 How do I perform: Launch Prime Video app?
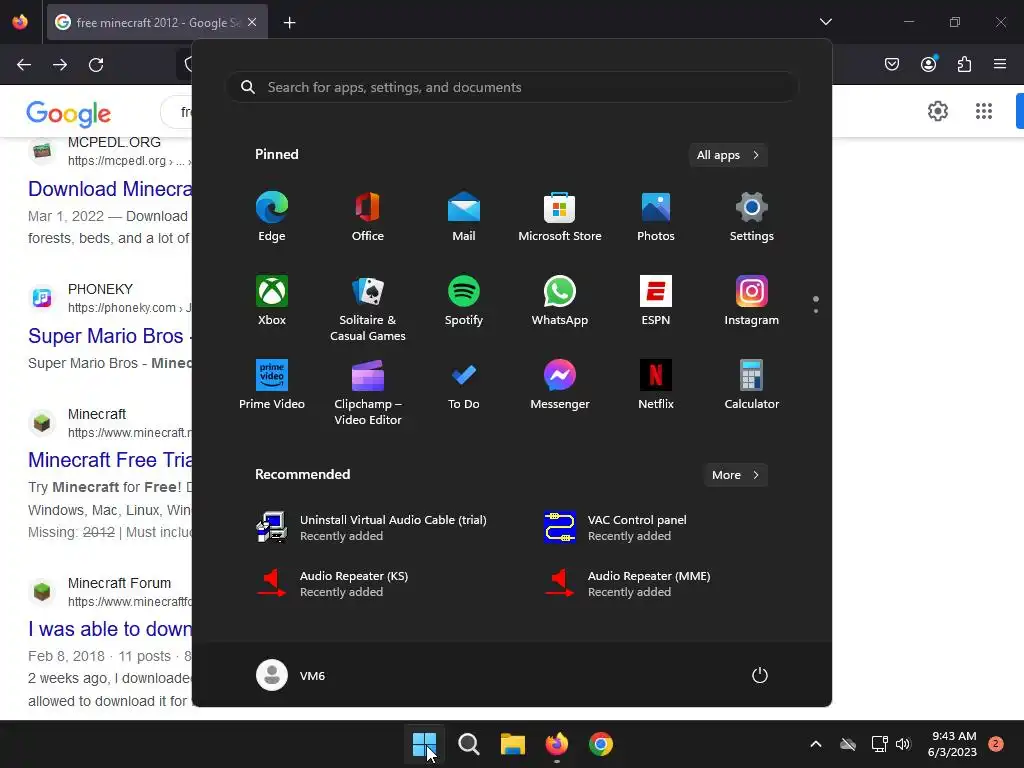point(272,385)
